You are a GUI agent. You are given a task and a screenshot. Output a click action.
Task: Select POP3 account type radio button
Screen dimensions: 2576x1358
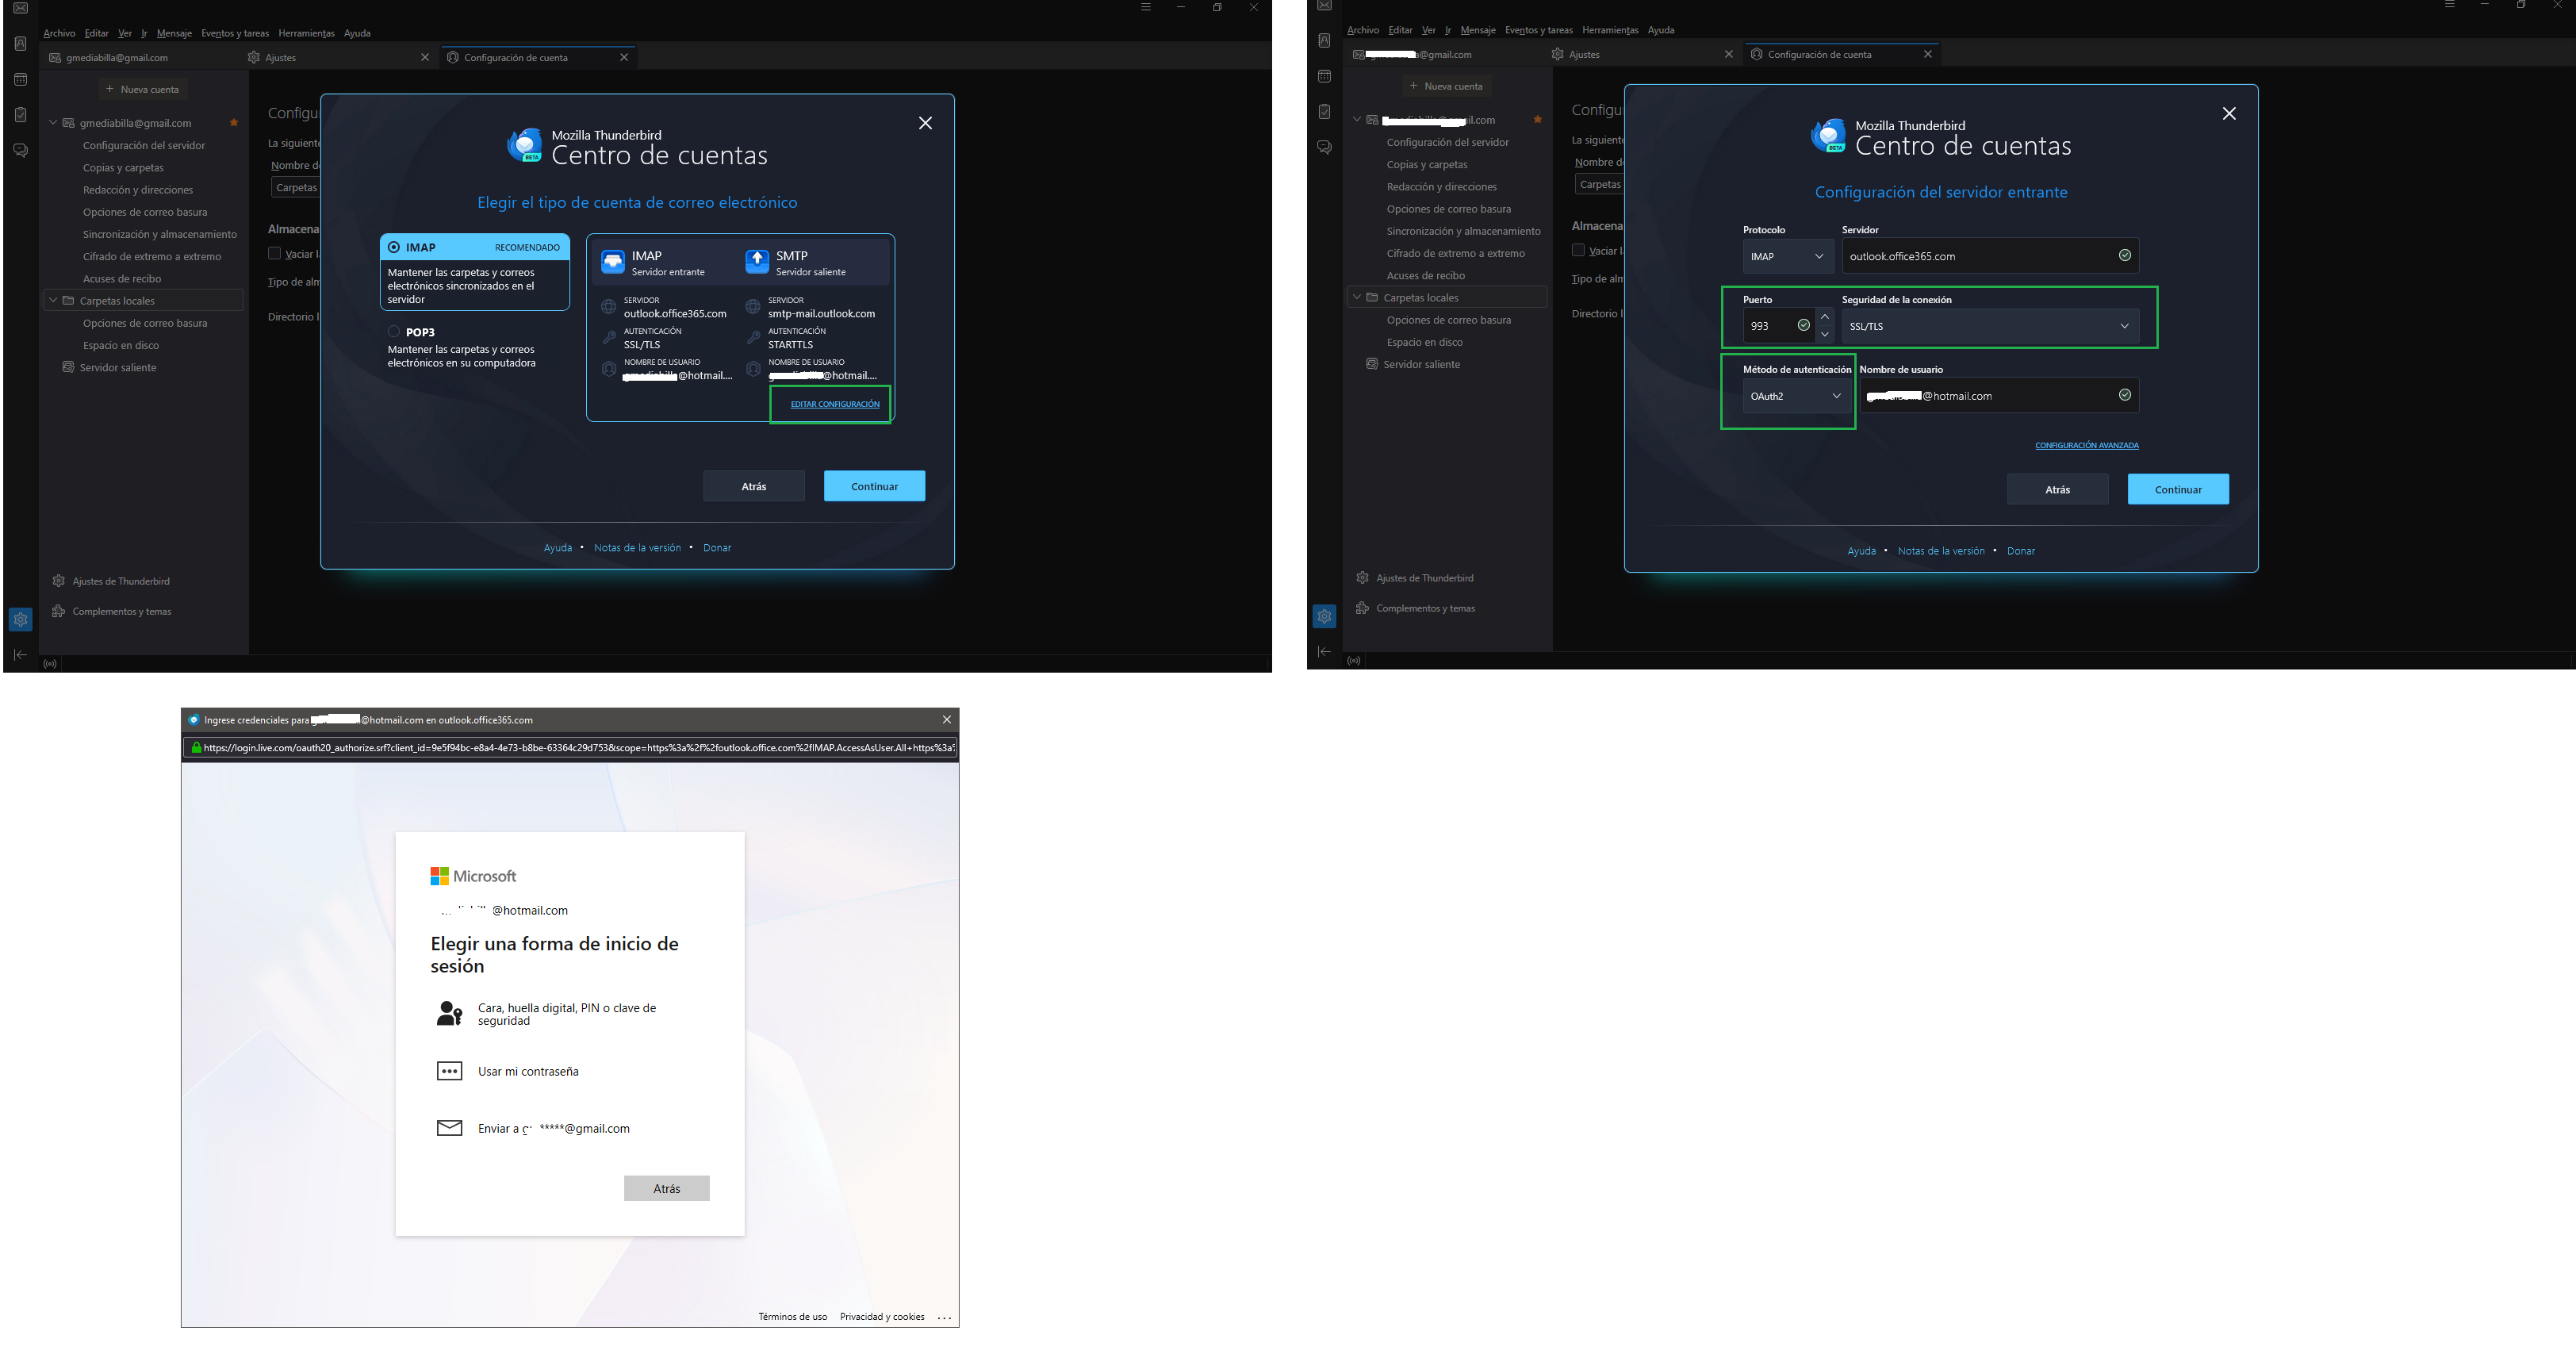(394, 332)
